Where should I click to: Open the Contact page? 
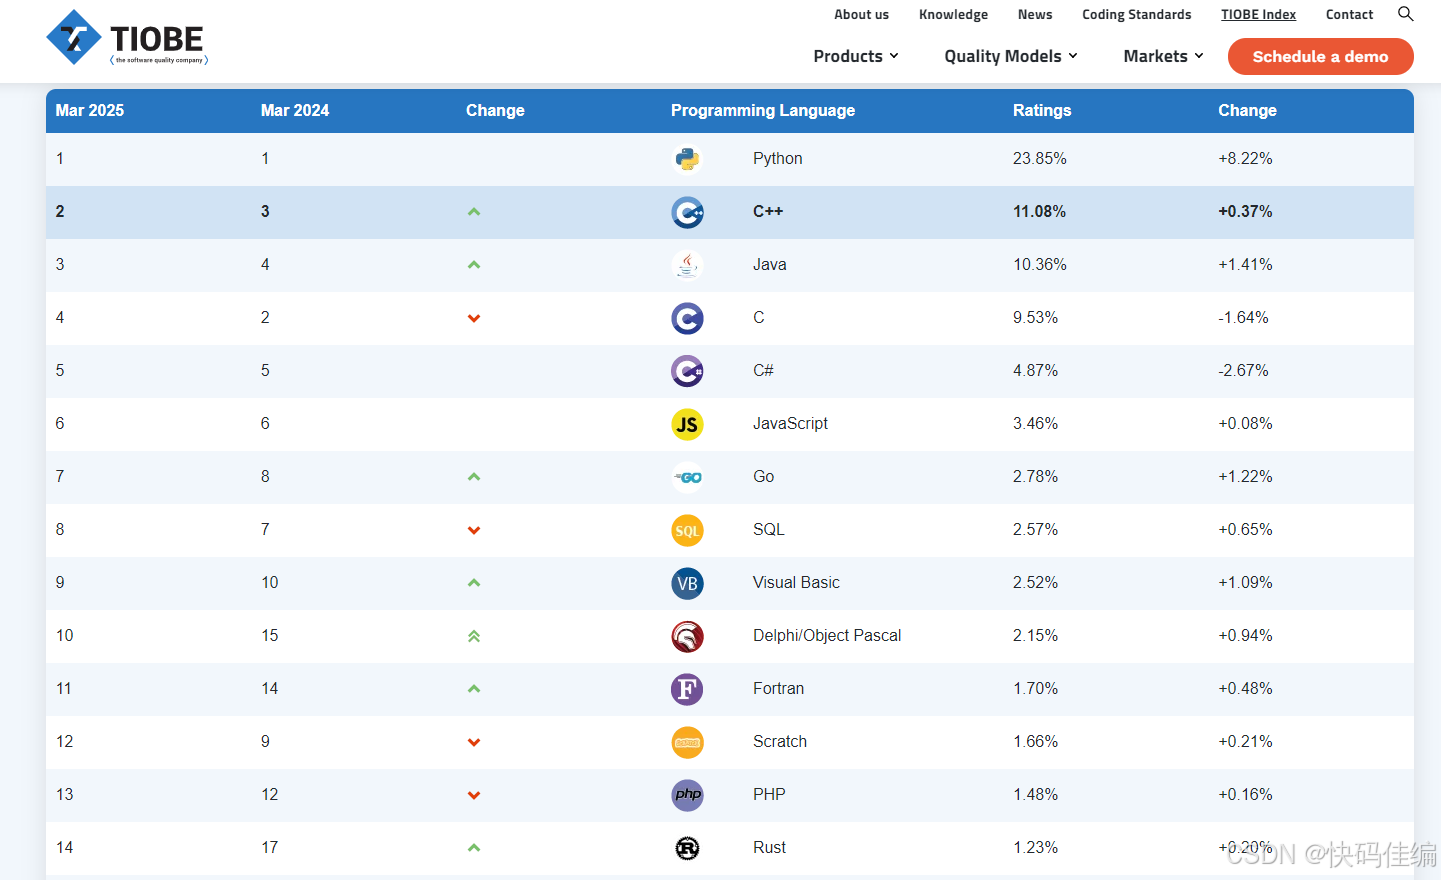[1349, 14]
